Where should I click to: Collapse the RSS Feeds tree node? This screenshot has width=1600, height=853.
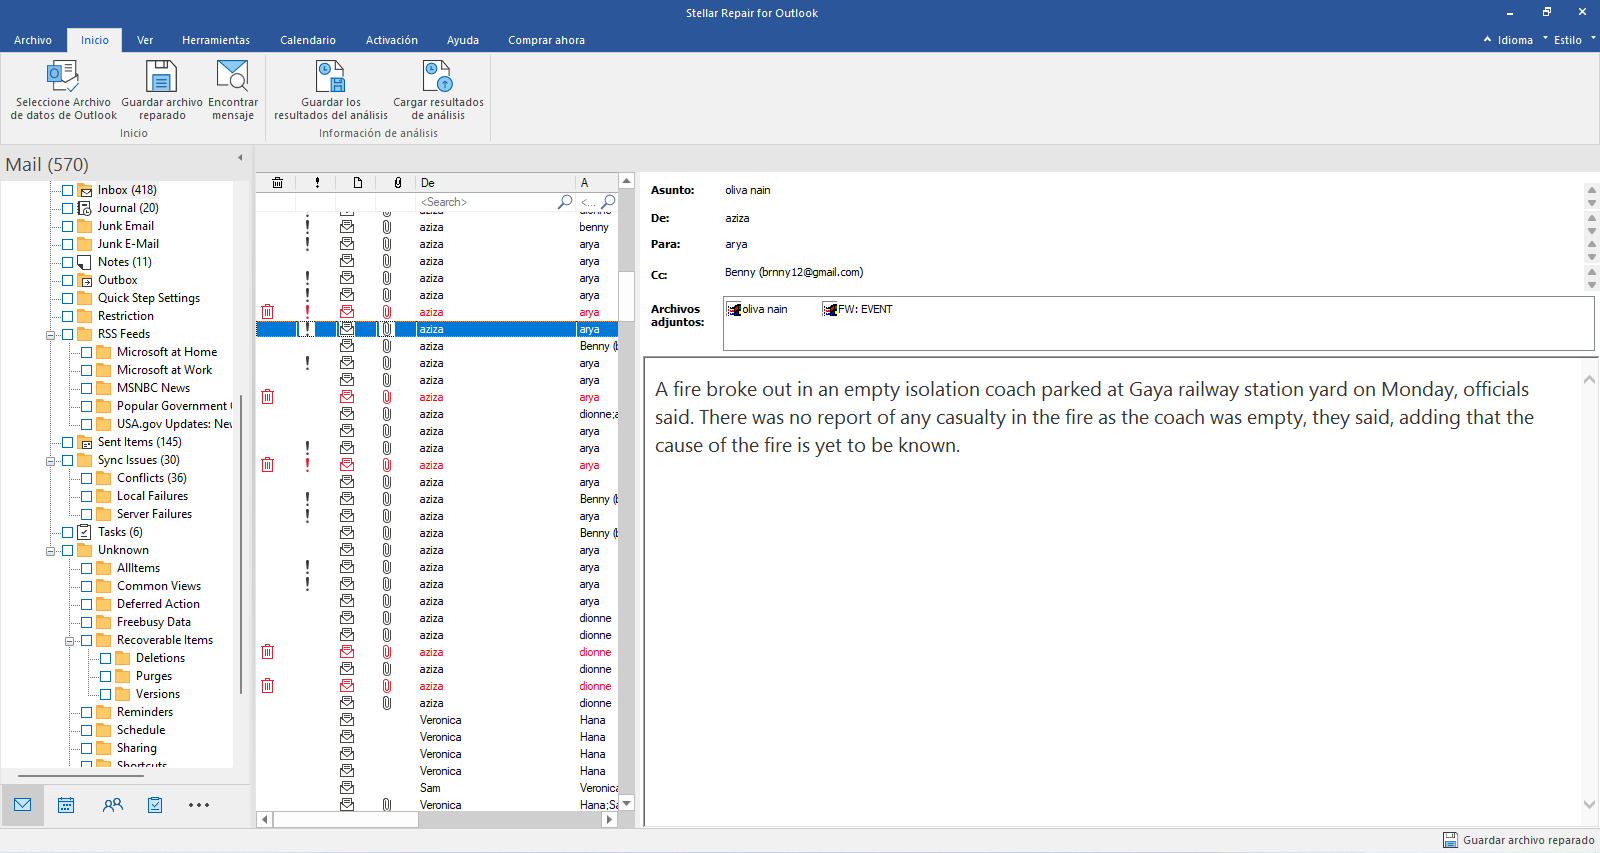(50, 335)
